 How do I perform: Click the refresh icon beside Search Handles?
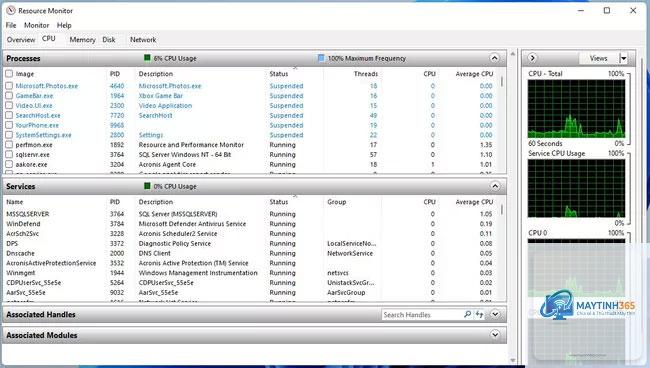coord(480,315)
